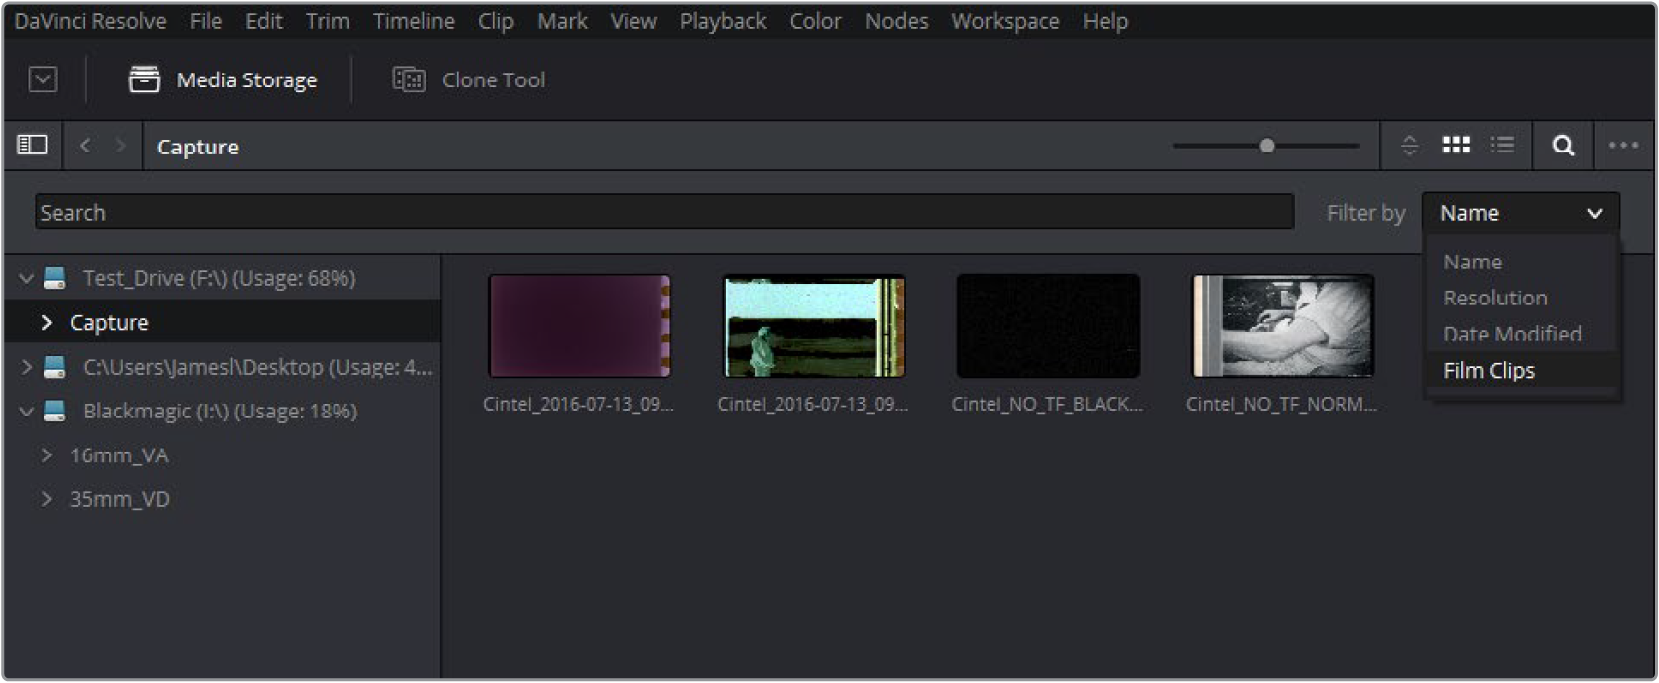
Task: Open the Clip menu
Action: (x=496, y=21)
